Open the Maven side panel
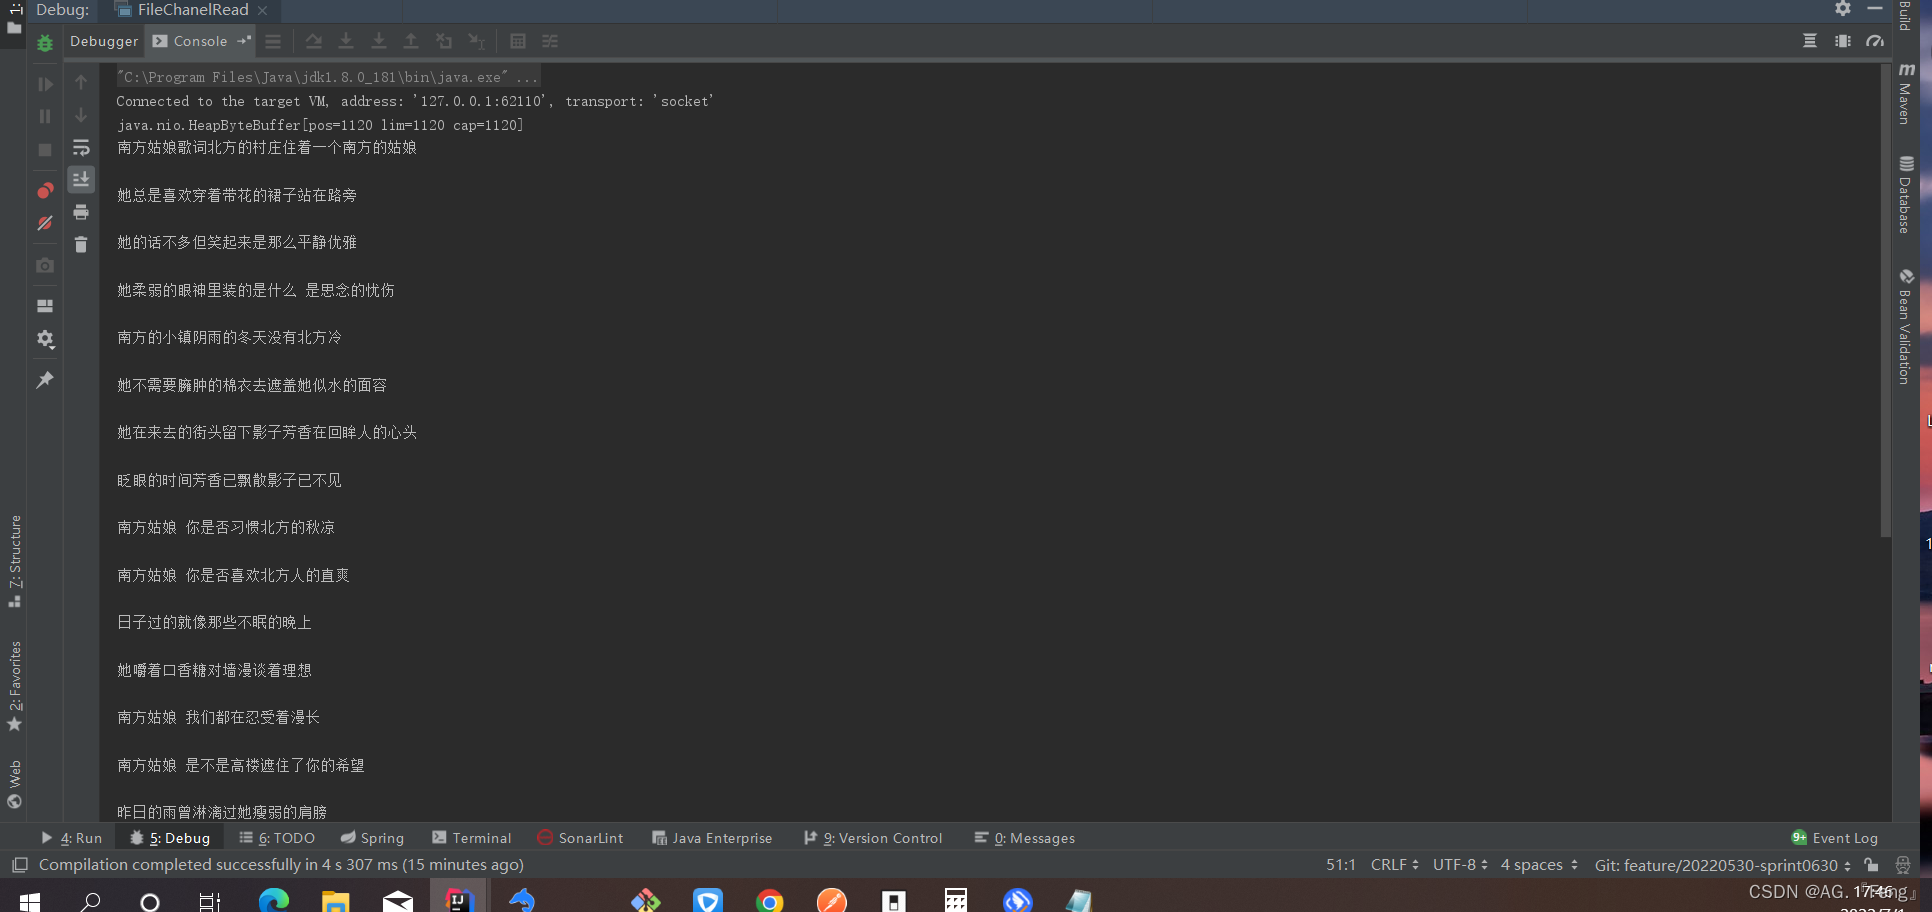Screen dimensions: 1932x912 [1906, 94]
